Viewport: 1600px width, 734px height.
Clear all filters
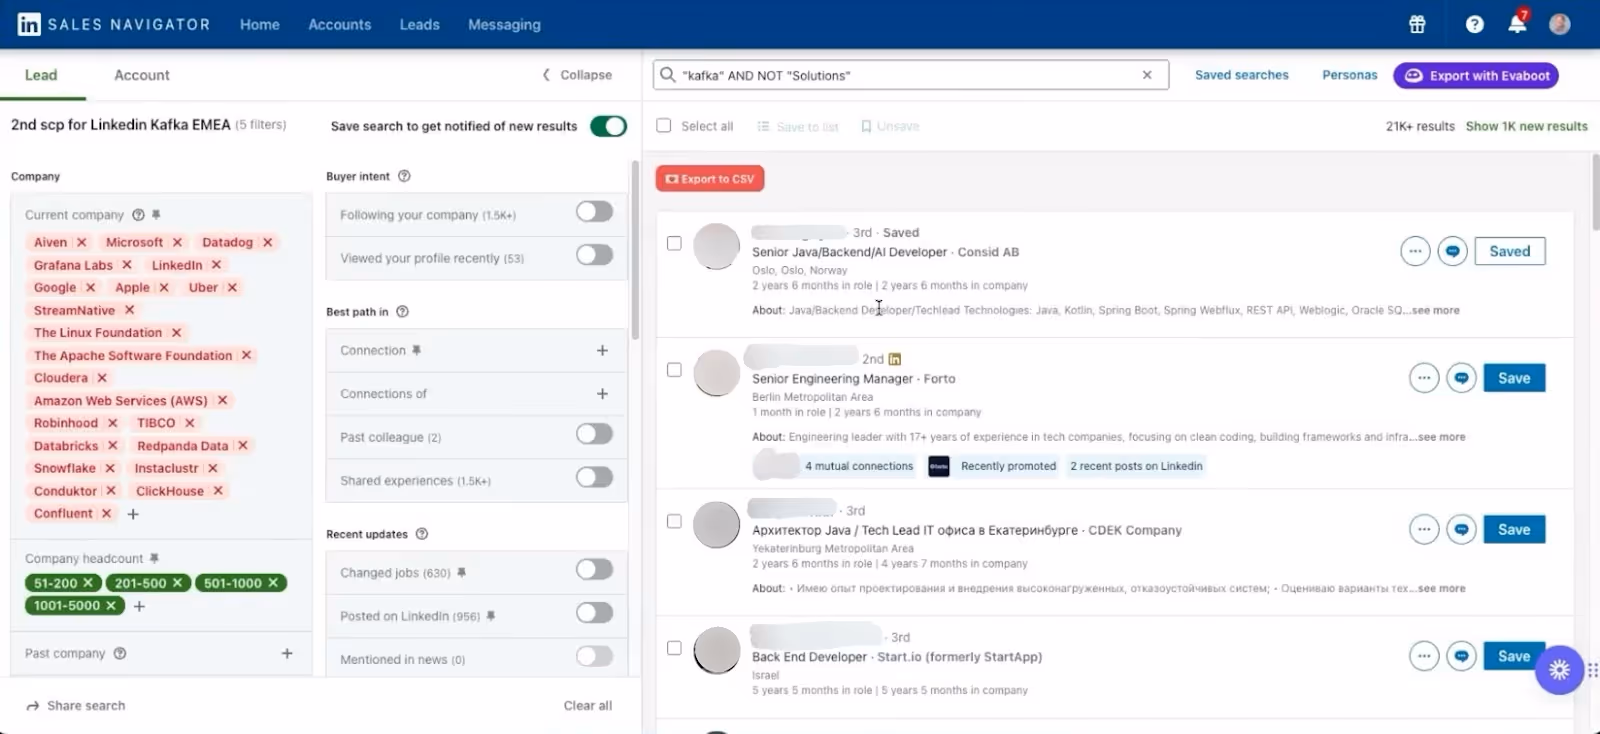click(588, 705)
